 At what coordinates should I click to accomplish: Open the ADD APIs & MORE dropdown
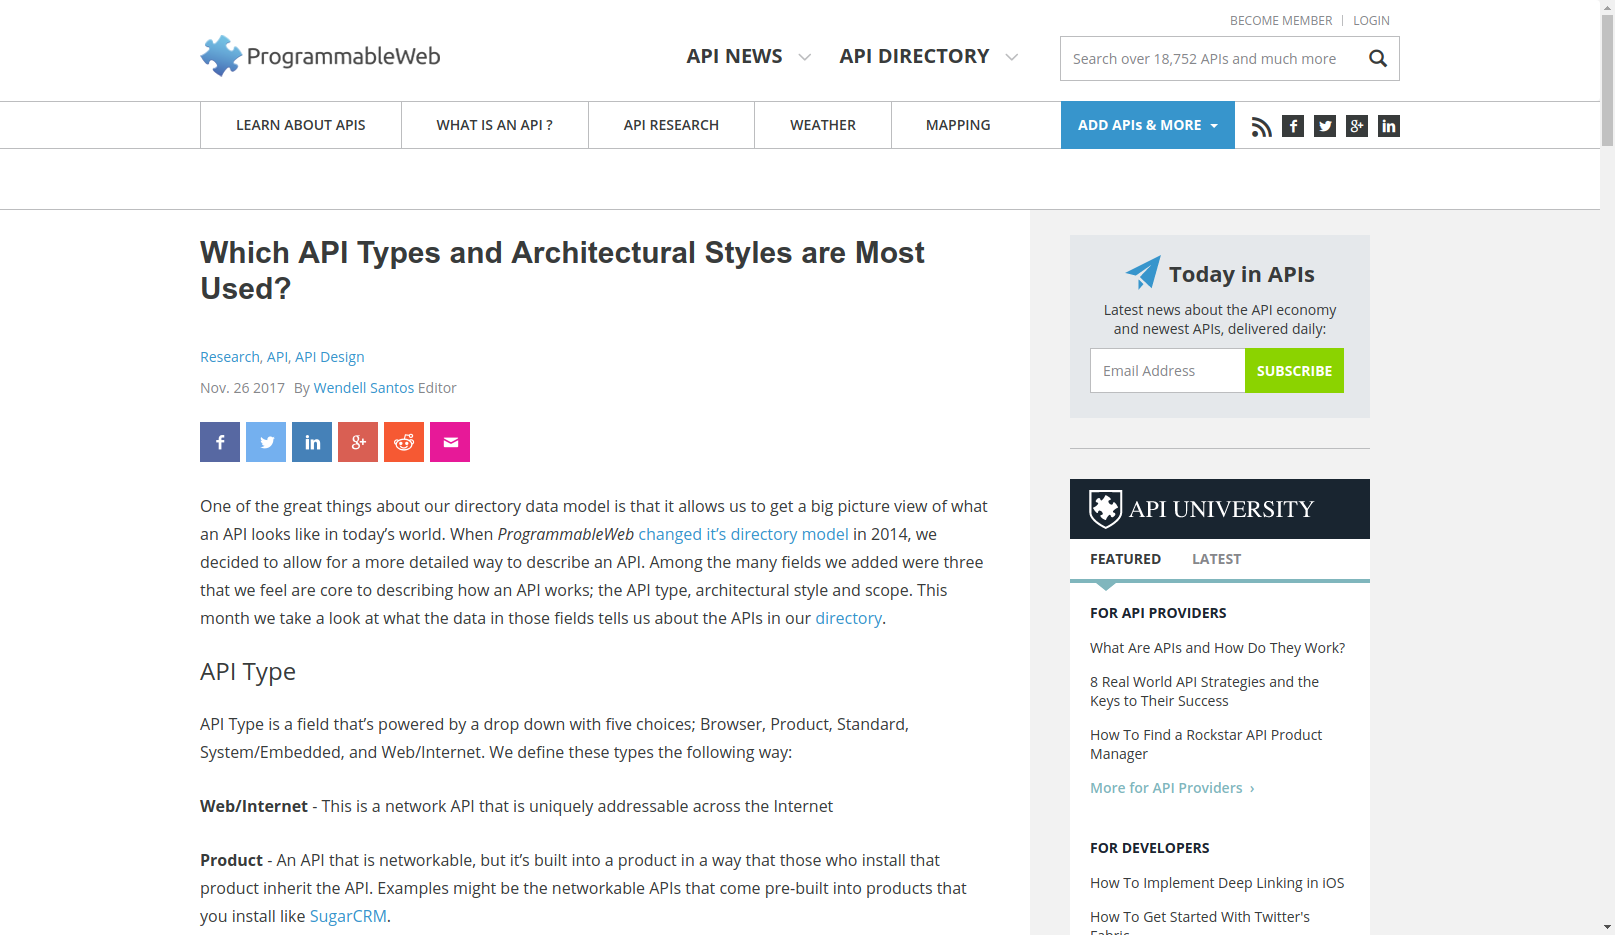pos(1148,125)
